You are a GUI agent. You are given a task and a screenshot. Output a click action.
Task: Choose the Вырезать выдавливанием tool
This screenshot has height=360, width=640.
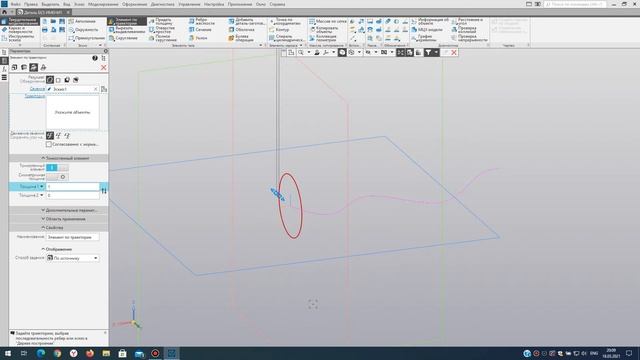127,30
